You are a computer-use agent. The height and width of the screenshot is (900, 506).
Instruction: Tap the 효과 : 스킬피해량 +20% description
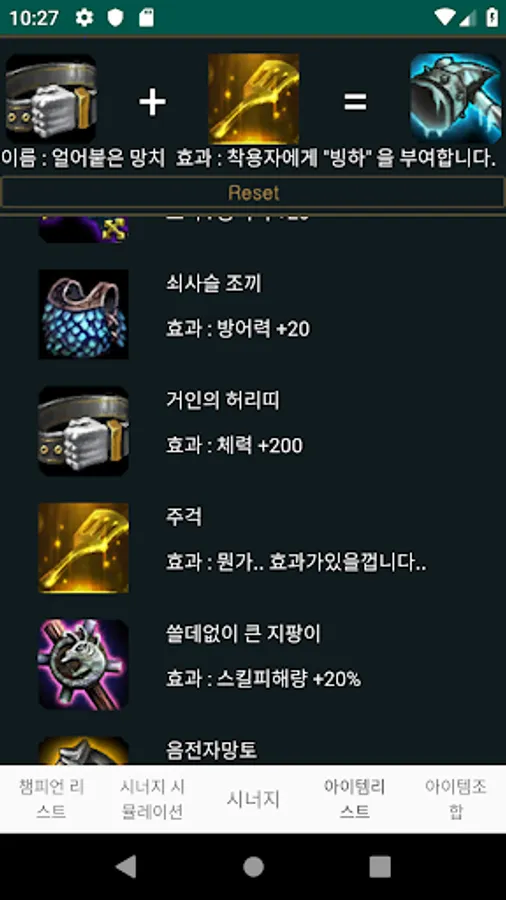point(263,680)
